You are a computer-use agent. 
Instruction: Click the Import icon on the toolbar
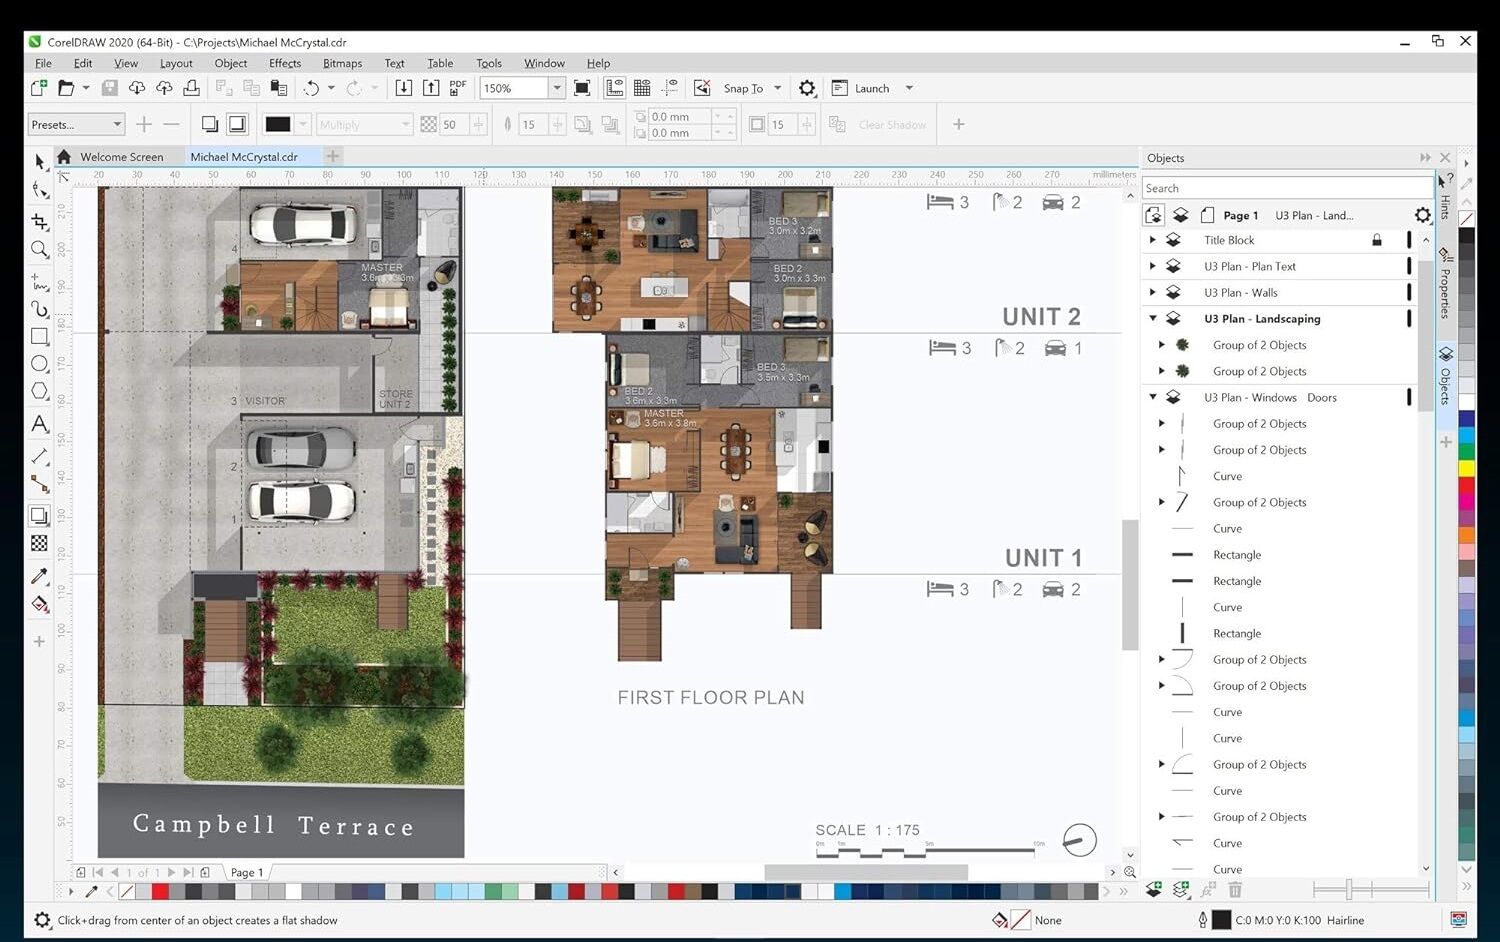(404, 88)
